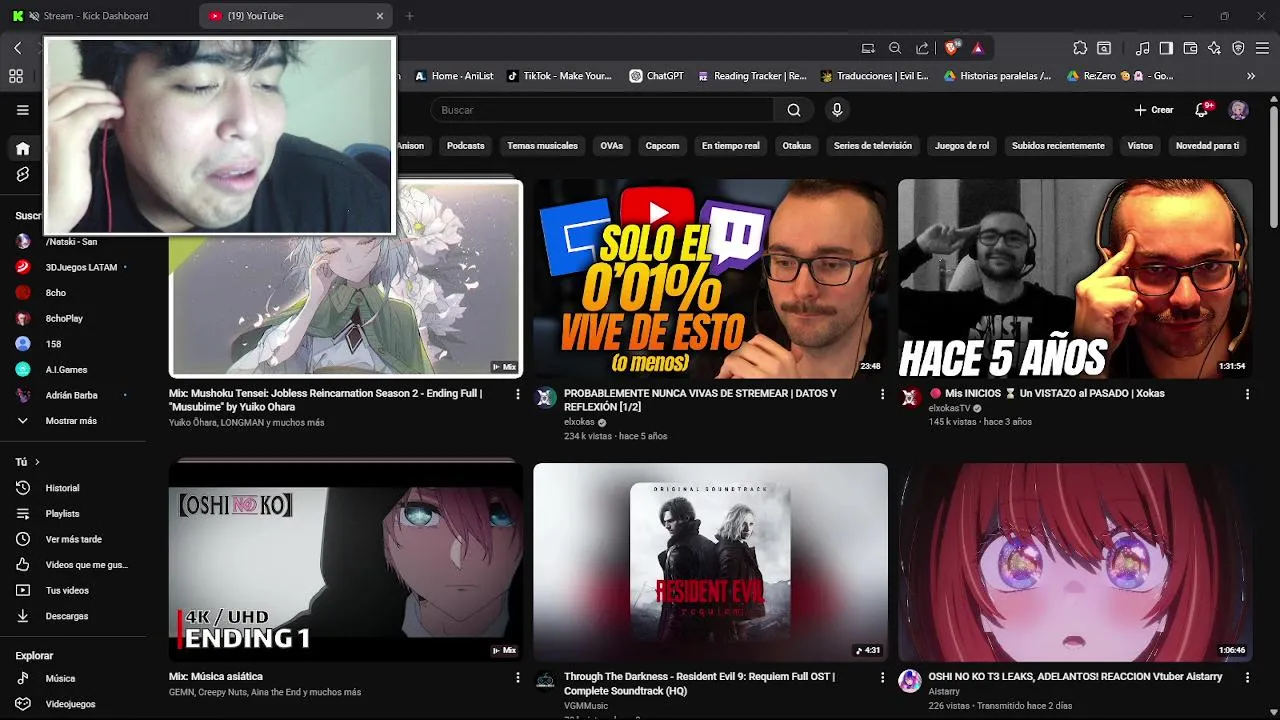
Task: Open the Brave VPN shield icon
Action: click(1238, 48)
